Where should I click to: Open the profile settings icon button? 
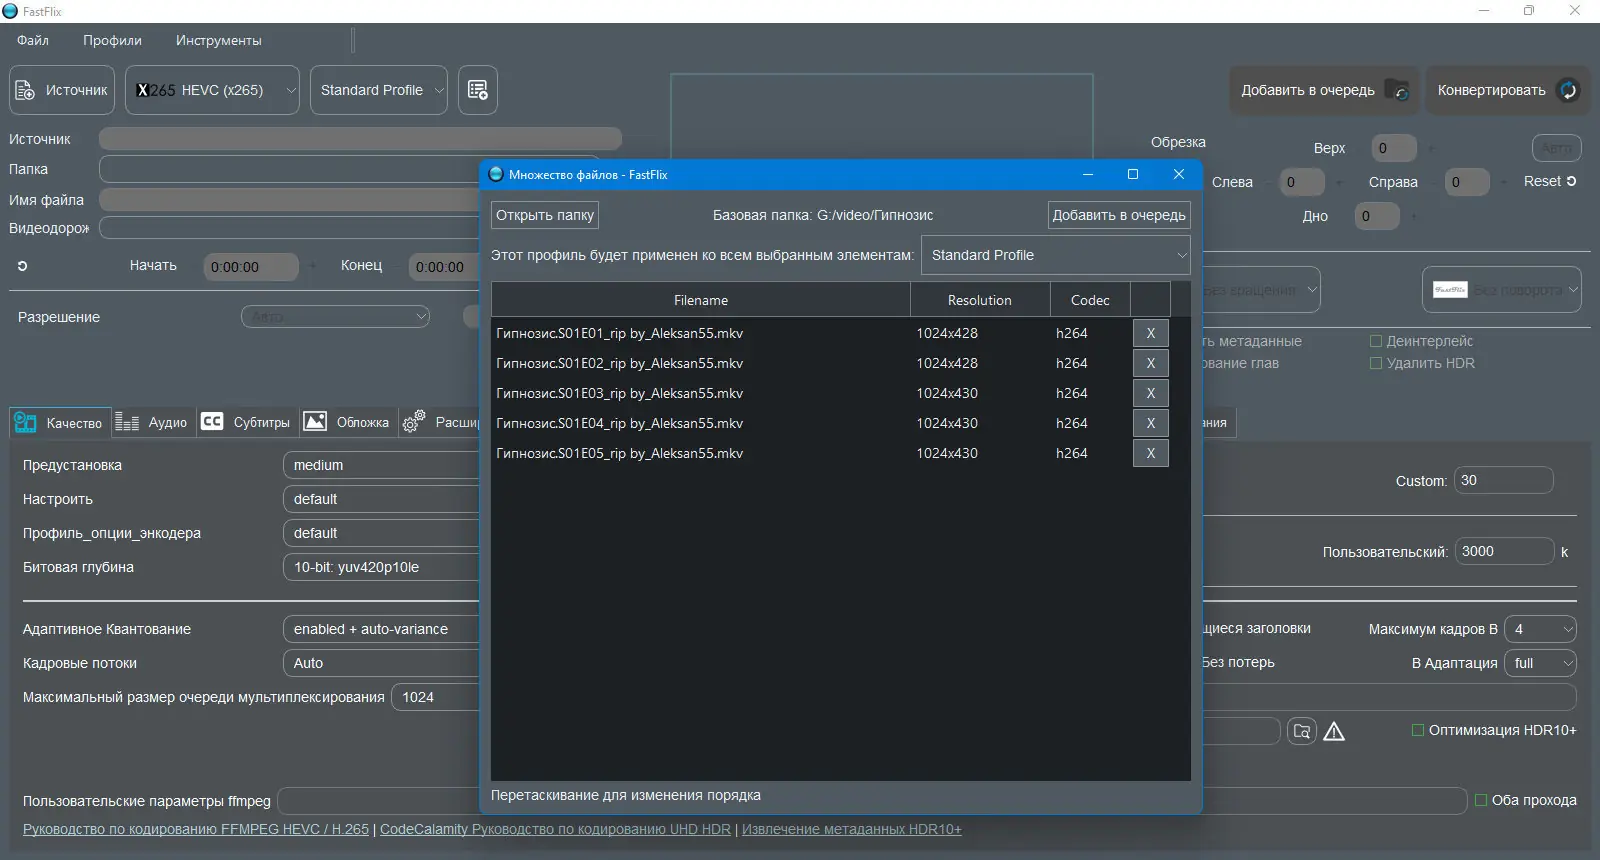point(478,90)
